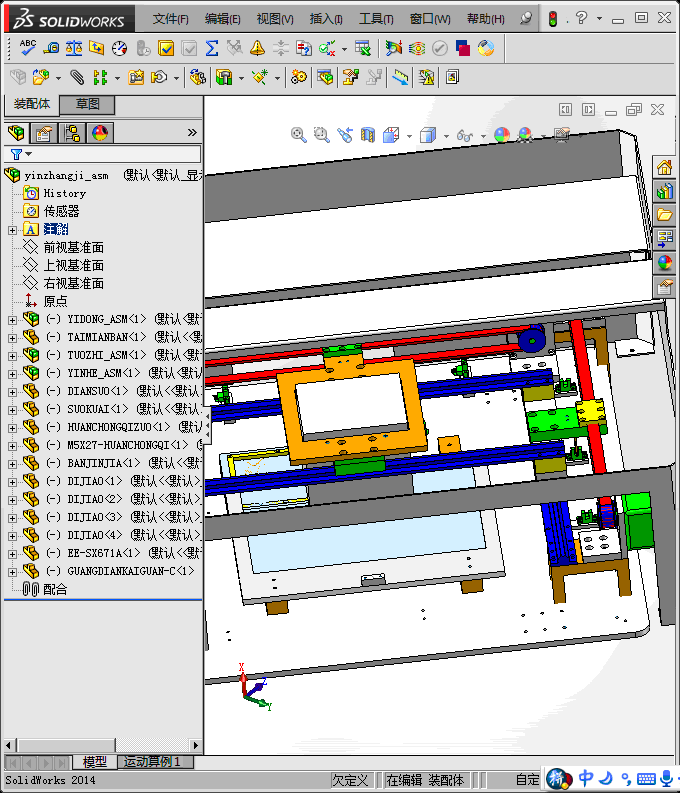Click the IME microphone icon
Image resolution: width=680 pixels, height=793 pixels.
(667, 778)
